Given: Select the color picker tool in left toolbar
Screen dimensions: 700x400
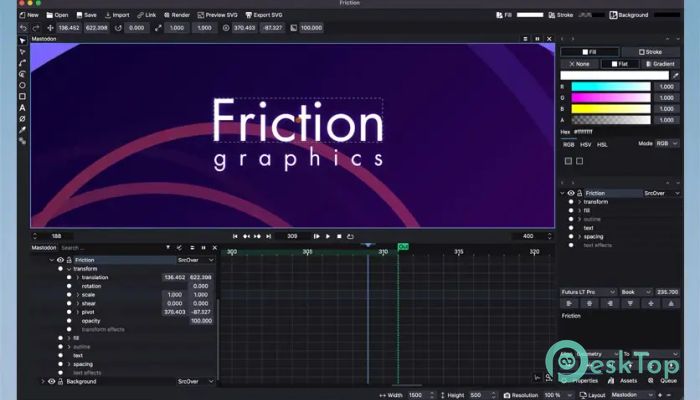Looking at the screenshot, I should (22, 130).
